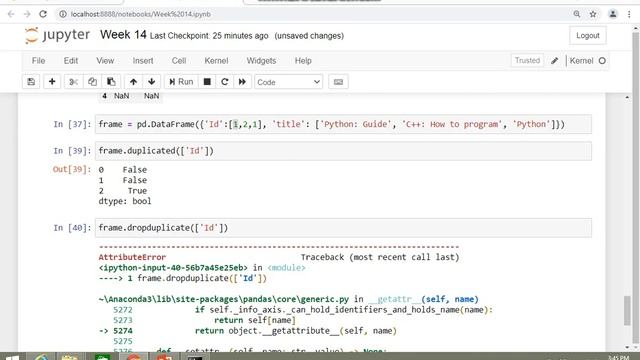Restart the kernel with circular arrow icon
640x360 pixels.
click(224, 82)
